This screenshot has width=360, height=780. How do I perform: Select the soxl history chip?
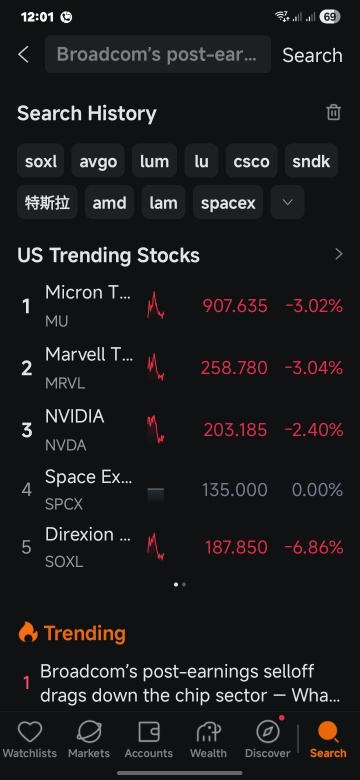click(x=41, y=161)
